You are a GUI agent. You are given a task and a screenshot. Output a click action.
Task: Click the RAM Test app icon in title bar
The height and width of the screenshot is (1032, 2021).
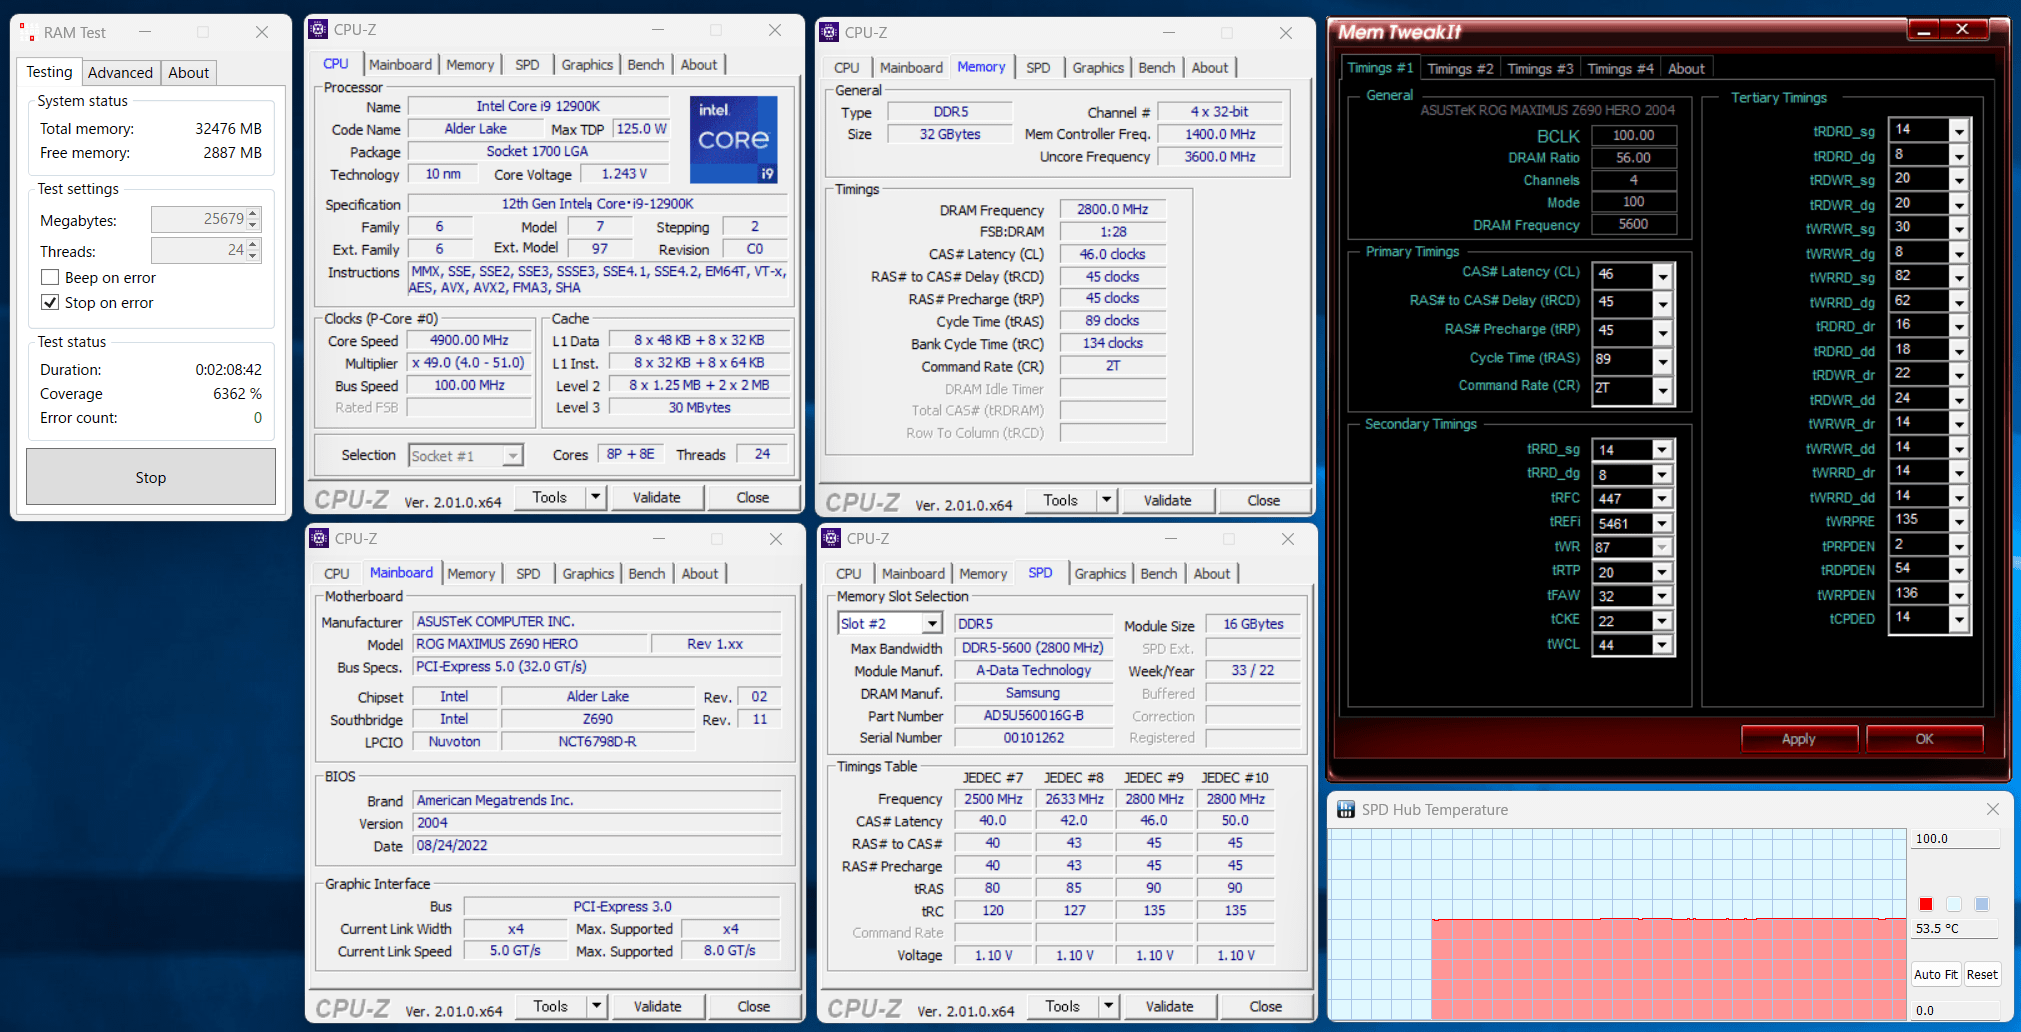27,33
